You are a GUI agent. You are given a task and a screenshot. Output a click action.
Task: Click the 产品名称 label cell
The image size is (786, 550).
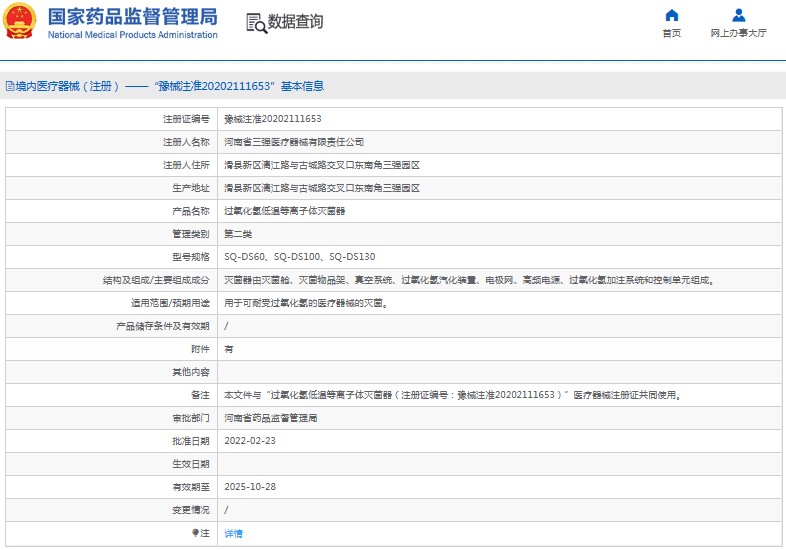(x=111, y=211)
